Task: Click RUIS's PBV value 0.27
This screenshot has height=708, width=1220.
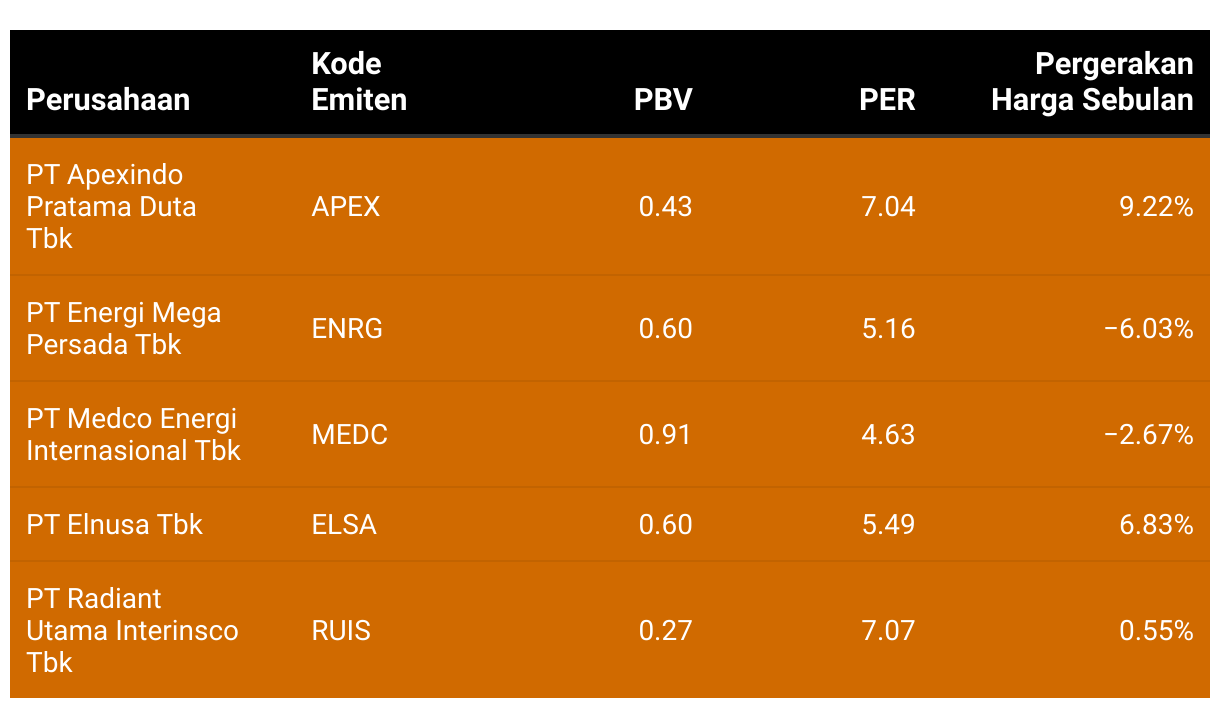Action: click(665, 631)
